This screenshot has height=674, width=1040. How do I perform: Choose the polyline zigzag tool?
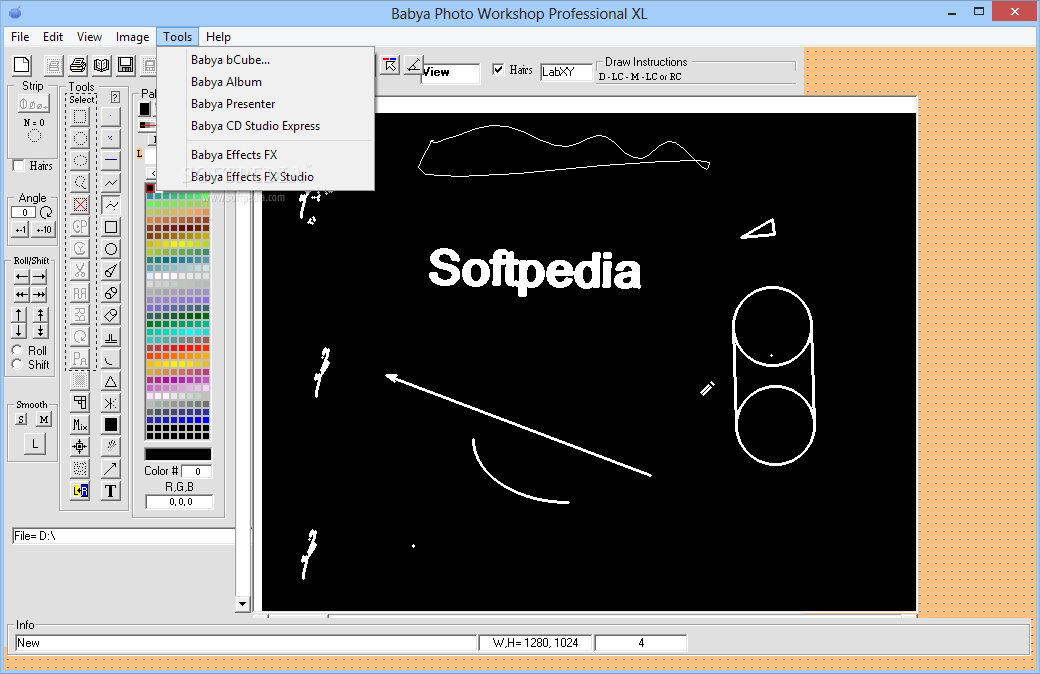coord(111,182)
